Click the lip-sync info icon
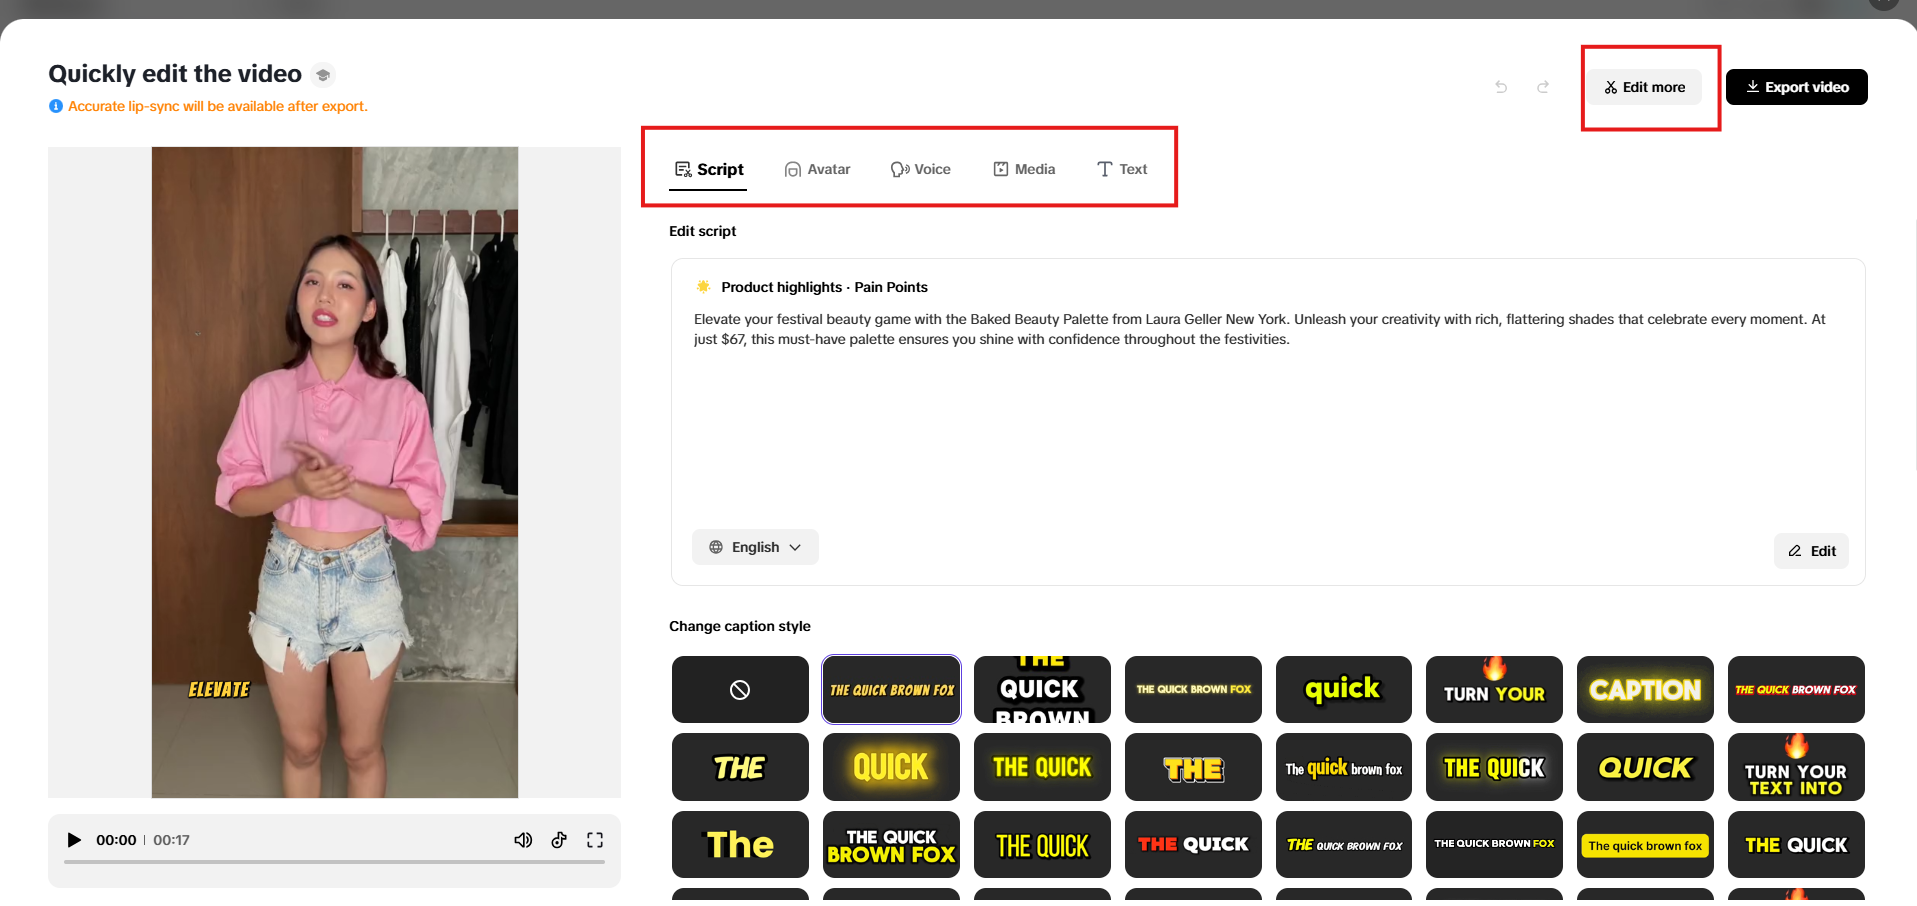 point(57,106)
